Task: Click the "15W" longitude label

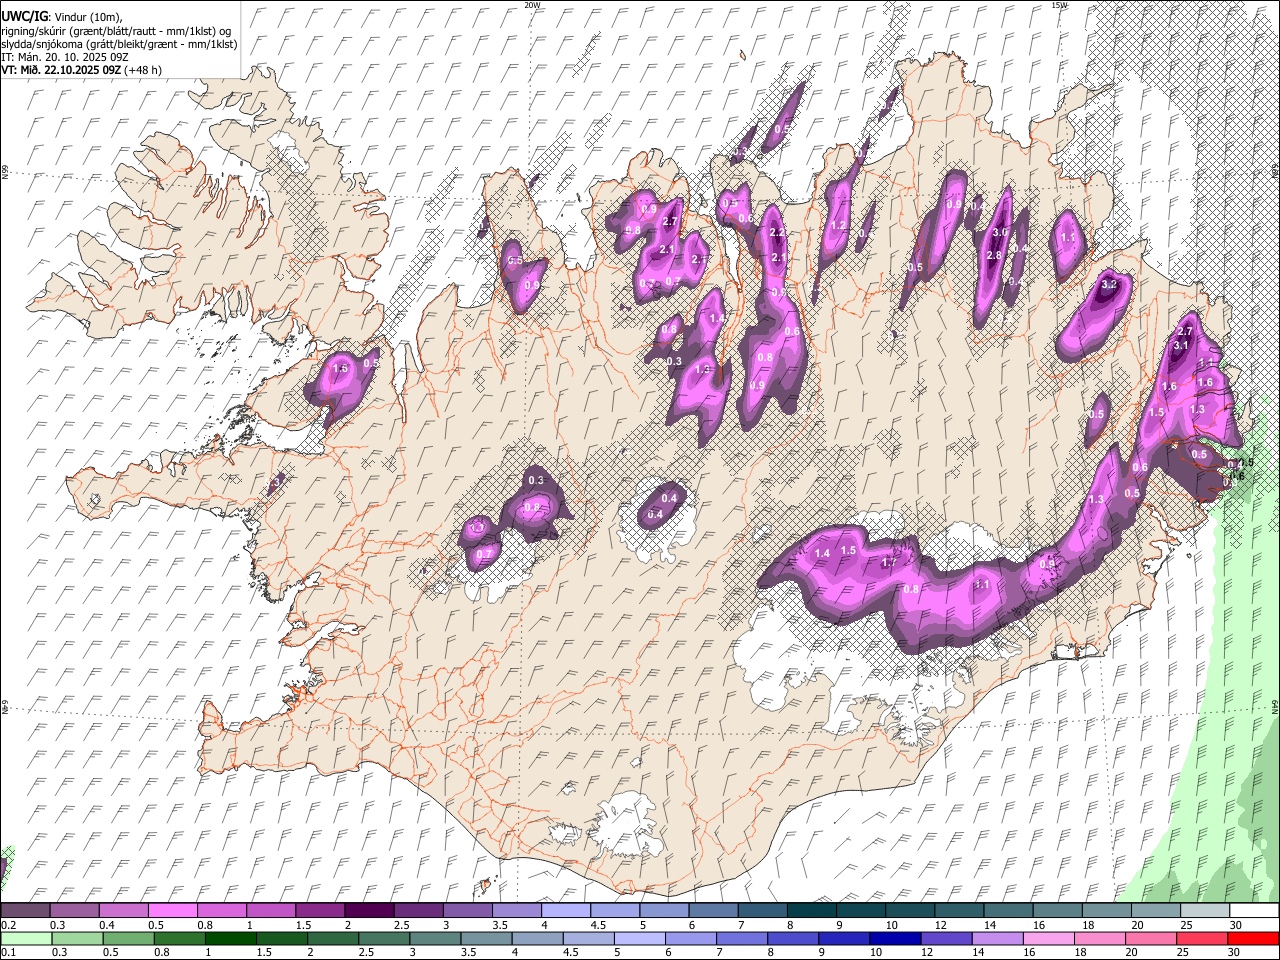Action: [x=1059, y=5]
